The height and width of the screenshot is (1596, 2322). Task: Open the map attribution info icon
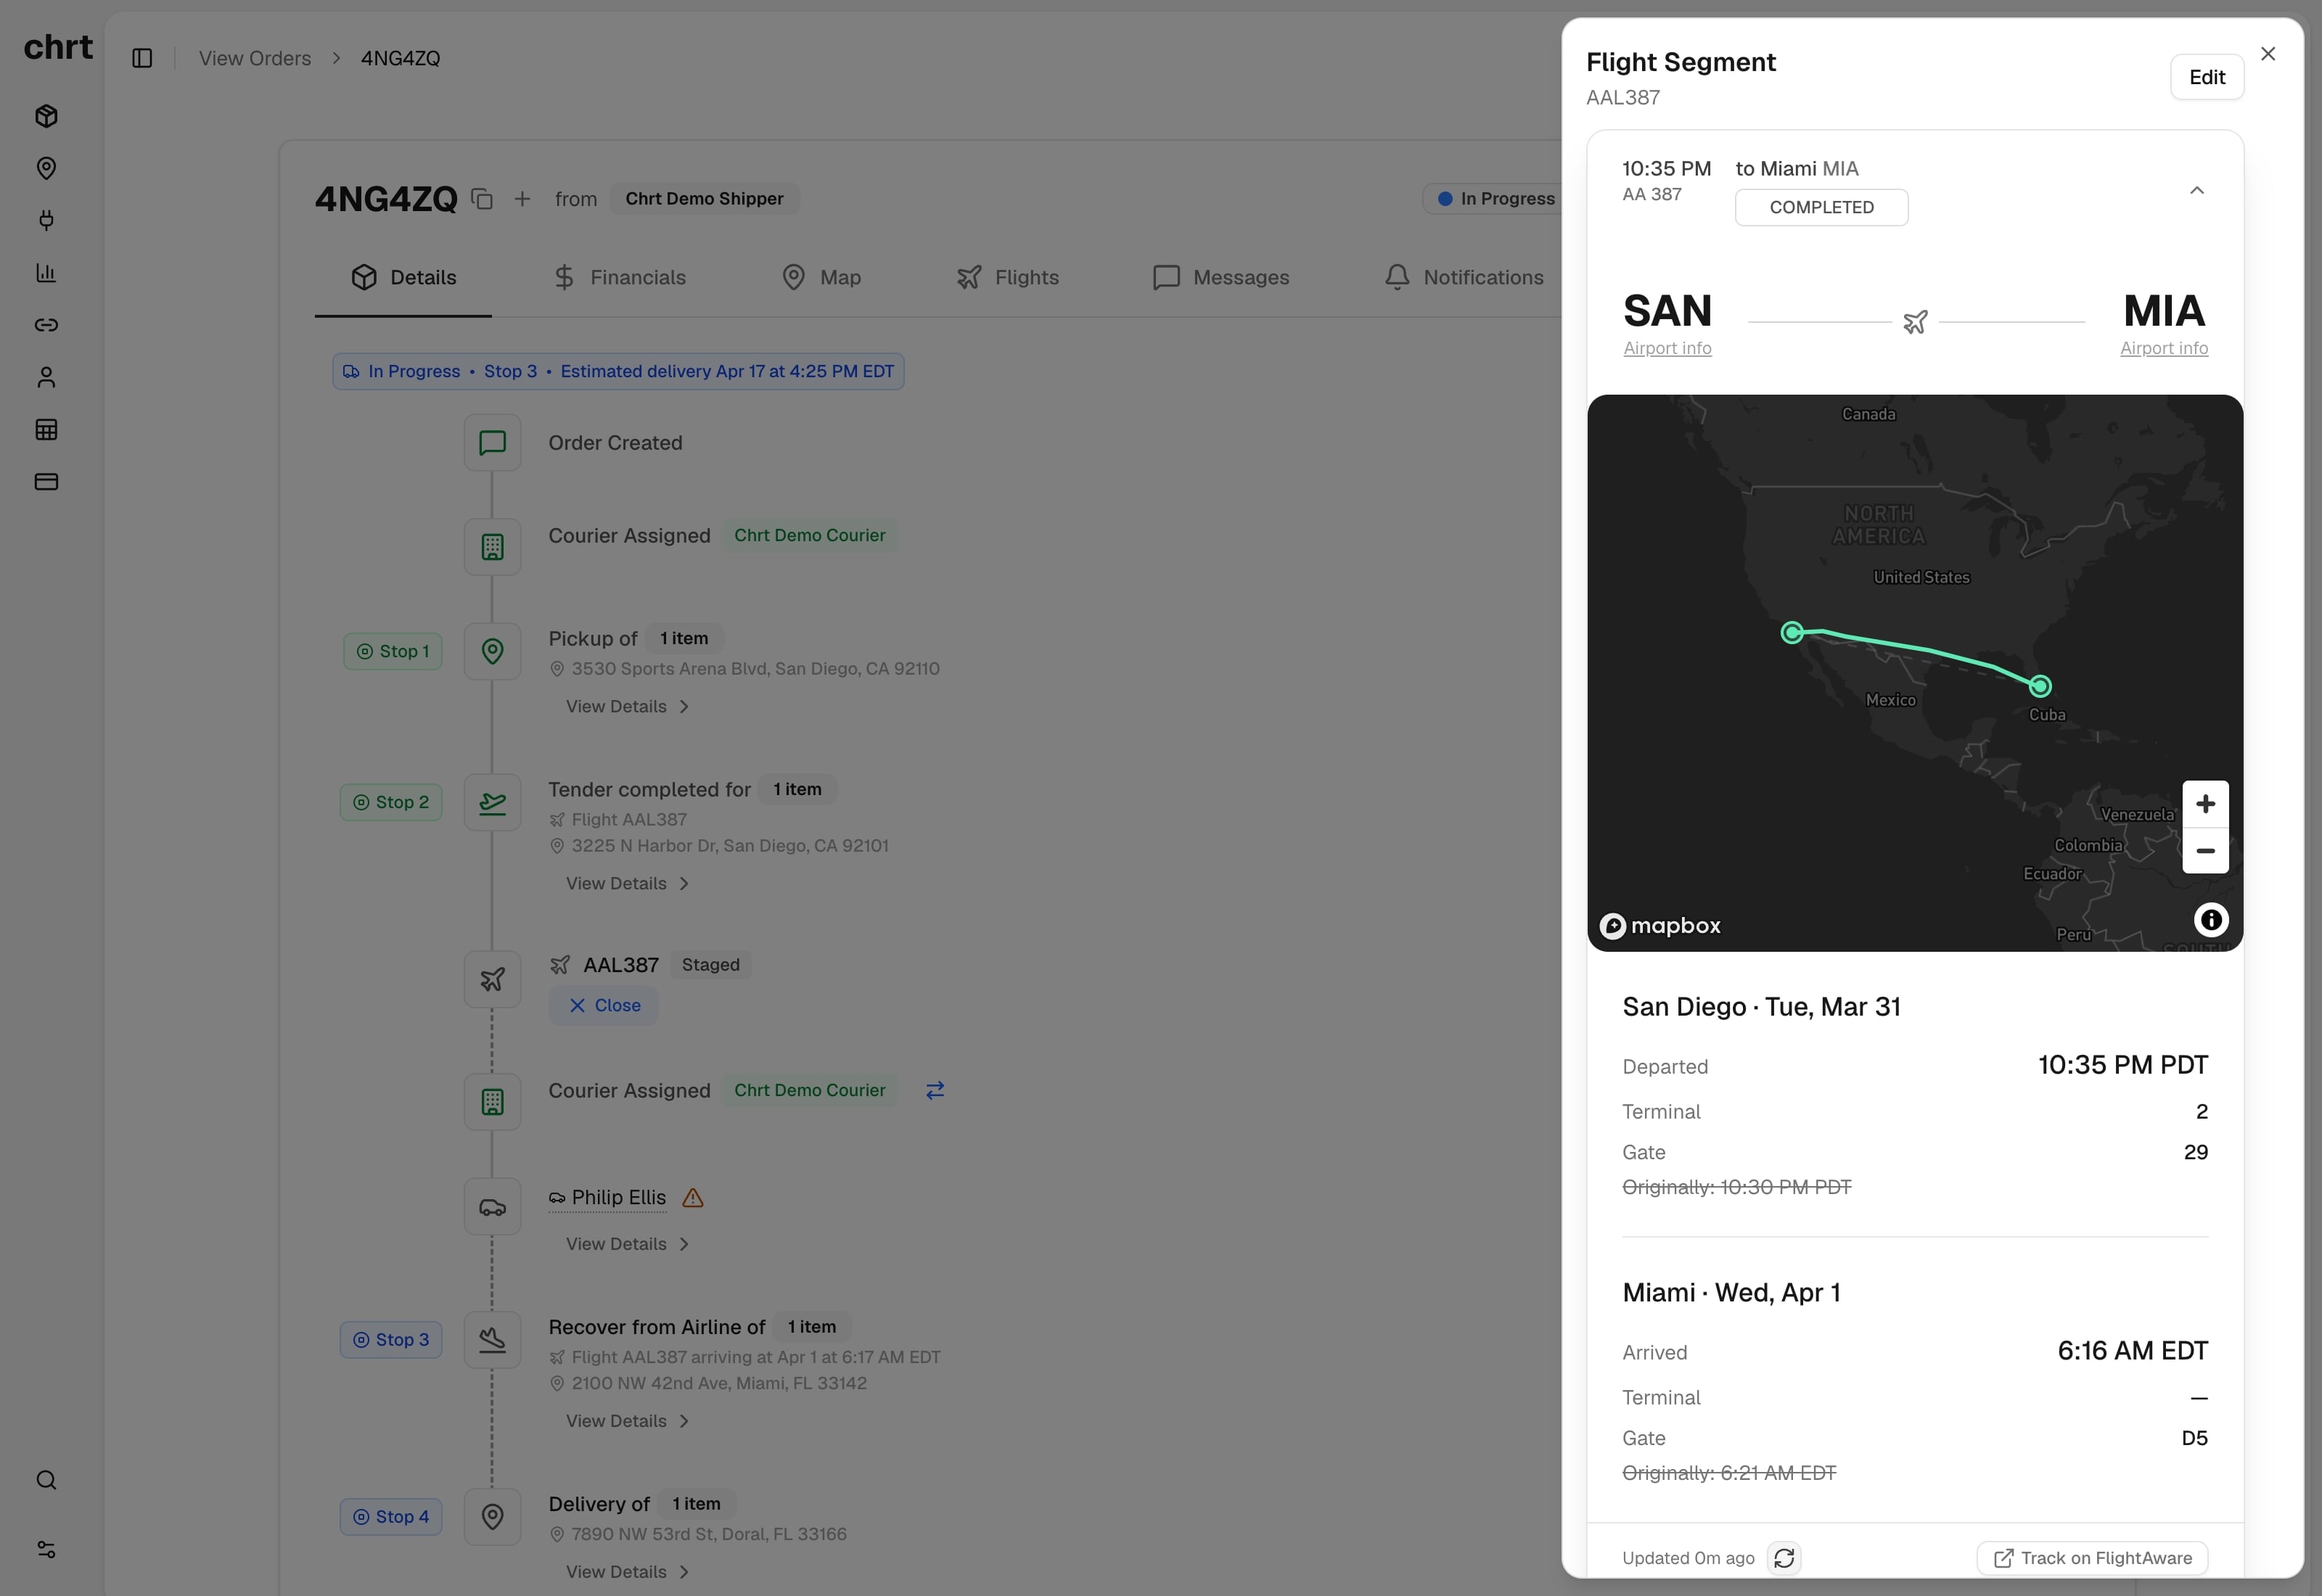(2210, 919)
